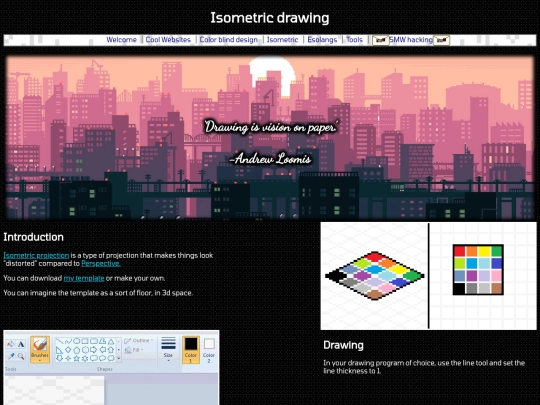Select the Rounded rectangle shape
The image size is (540, 405).
point(94,341)
